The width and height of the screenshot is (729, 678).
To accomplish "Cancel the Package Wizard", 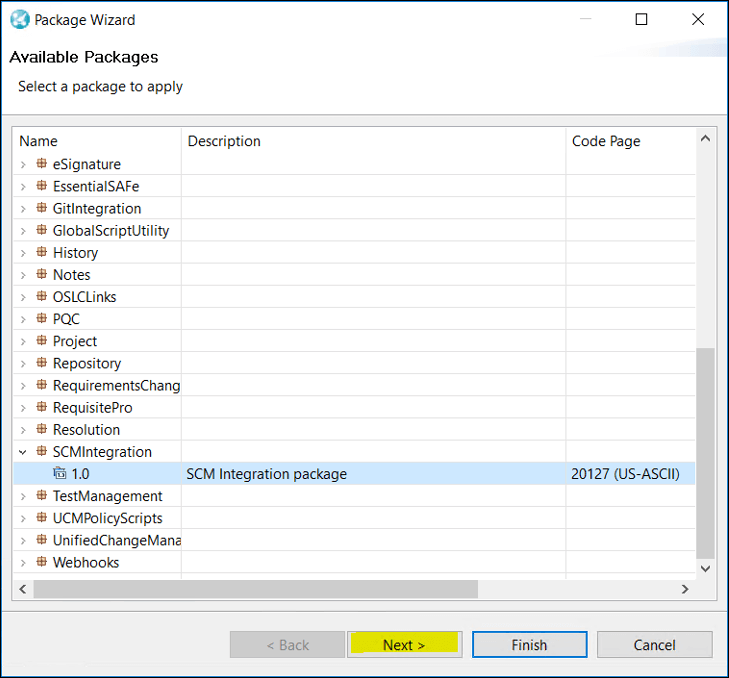I will point(655,645).
